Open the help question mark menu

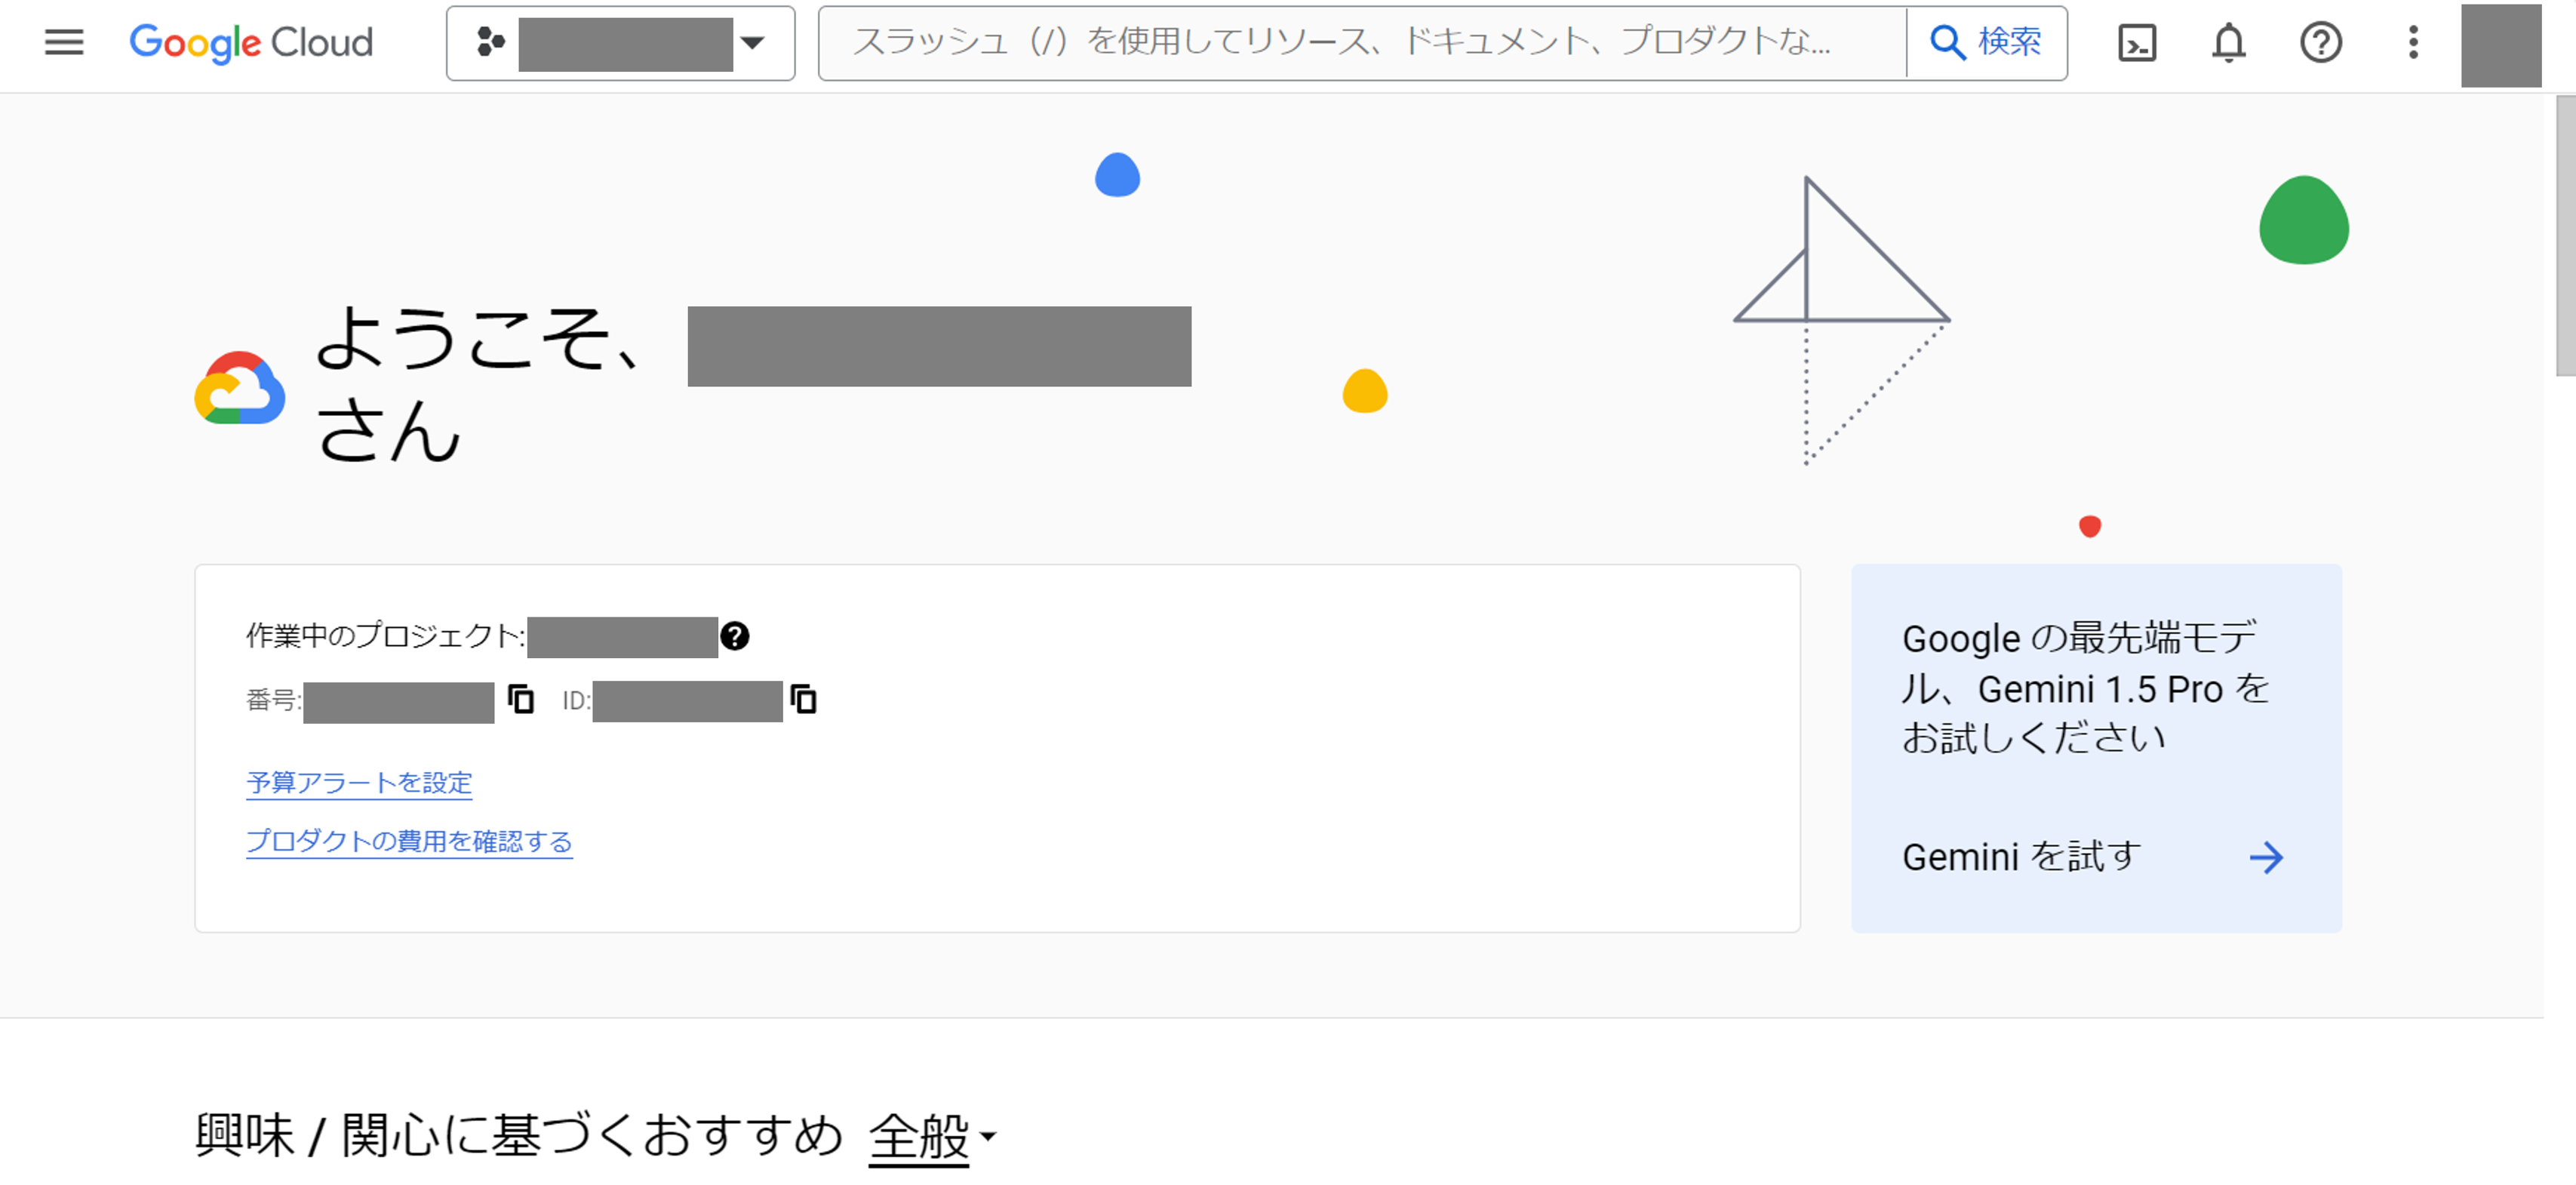pos(2320,43)
